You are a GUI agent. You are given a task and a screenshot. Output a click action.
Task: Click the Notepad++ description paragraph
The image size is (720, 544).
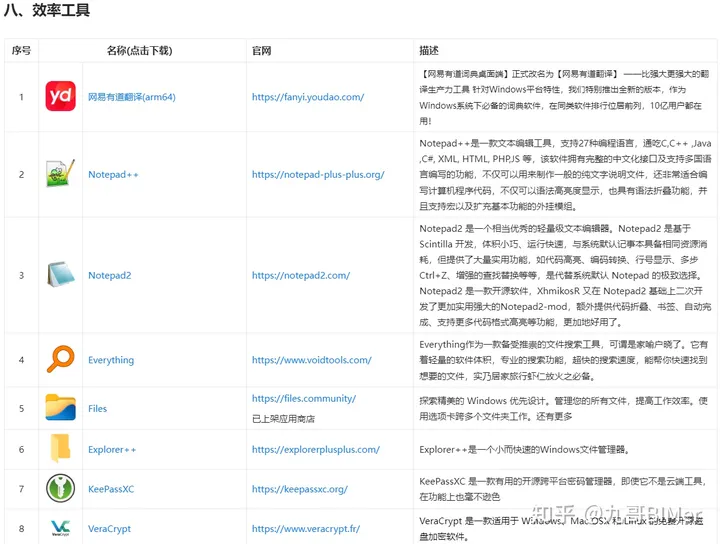pyautogui.click(x=565, y=174)
